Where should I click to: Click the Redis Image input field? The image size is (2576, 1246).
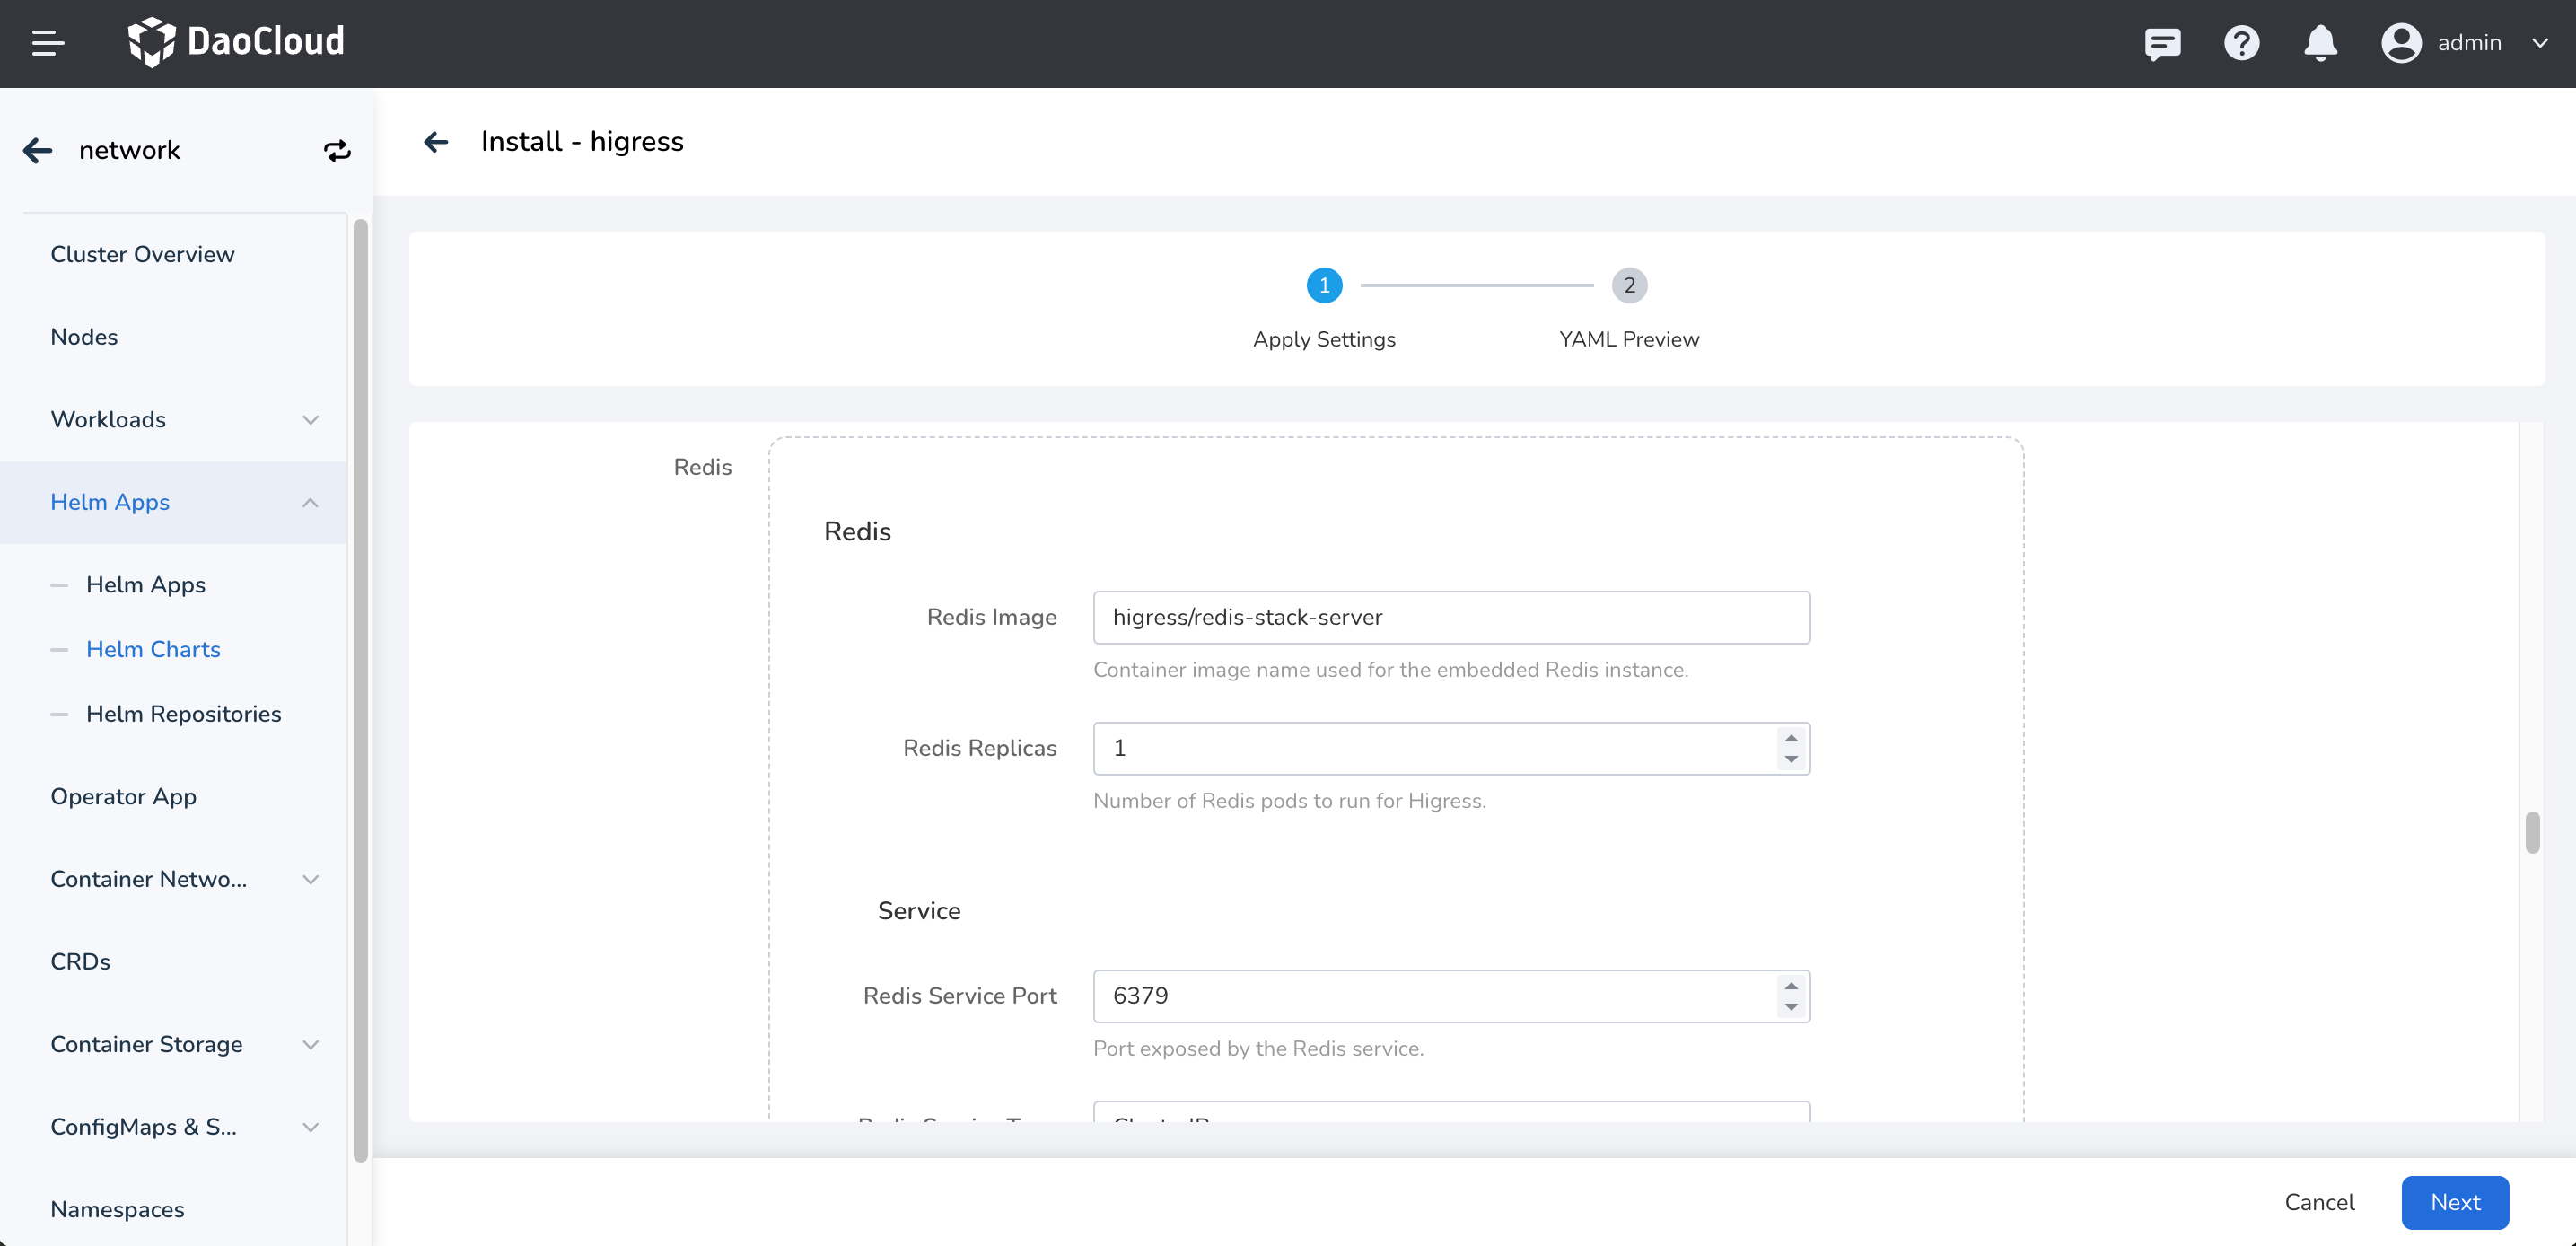1450,617
